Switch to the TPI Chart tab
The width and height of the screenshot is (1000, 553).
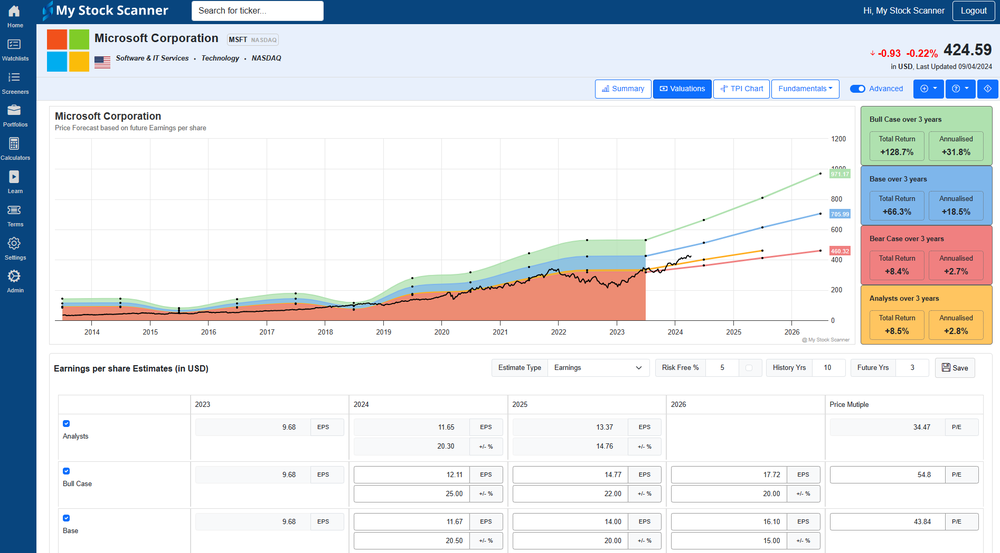pos(741,89)
